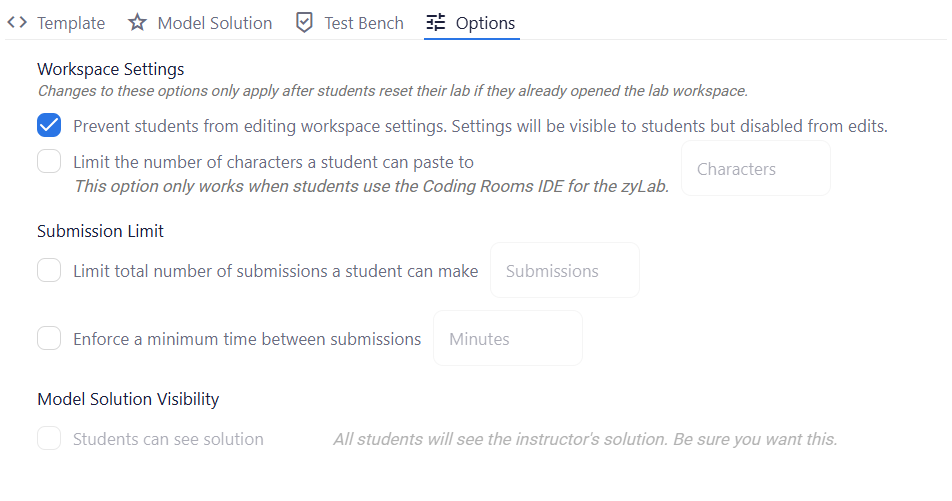
Task: Select the Options tab label
Action: point(485,23)
